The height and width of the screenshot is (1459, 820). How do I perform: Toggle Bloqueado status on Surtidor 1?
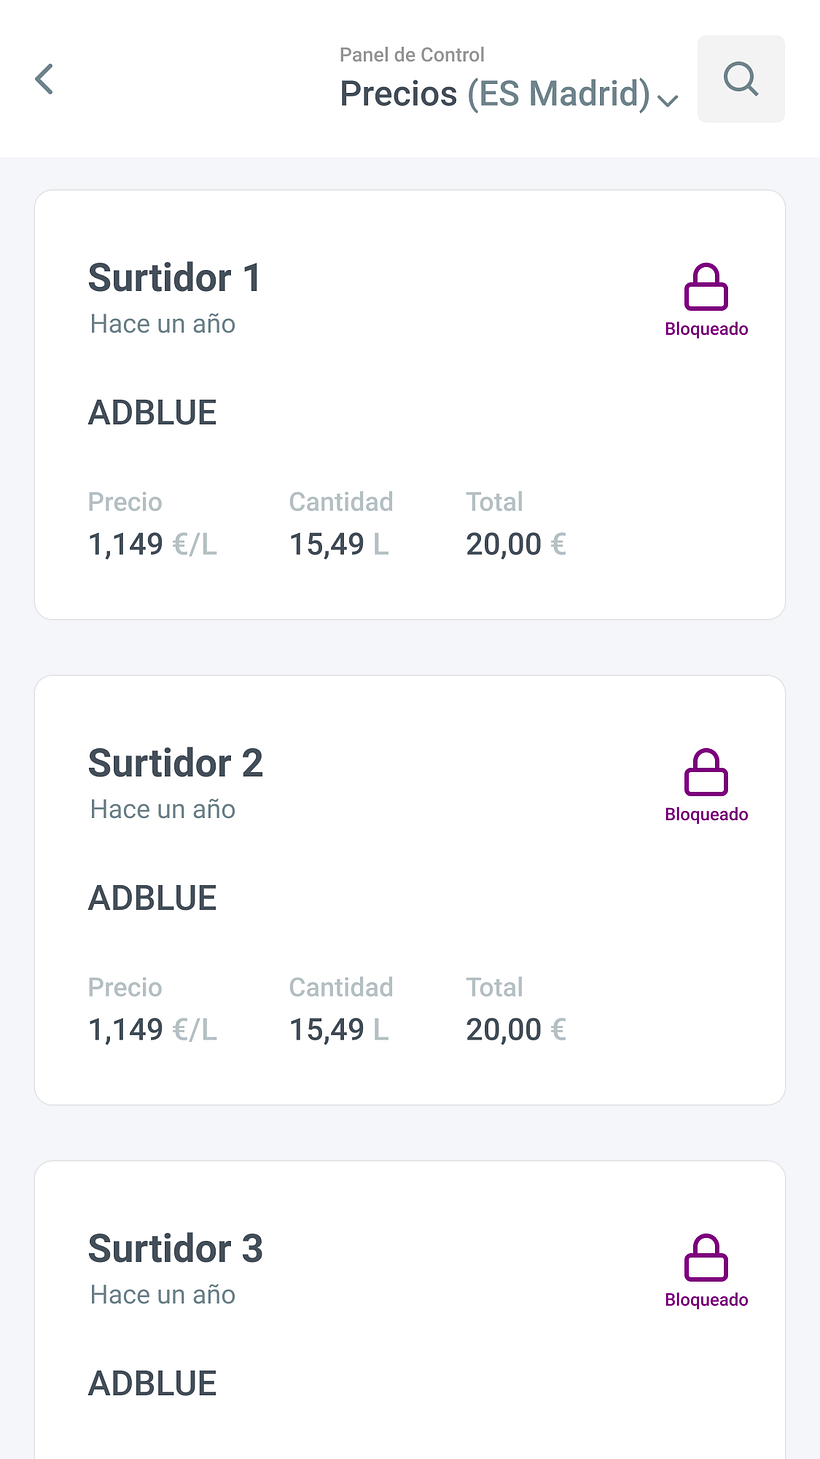click(x=706, y=329)
